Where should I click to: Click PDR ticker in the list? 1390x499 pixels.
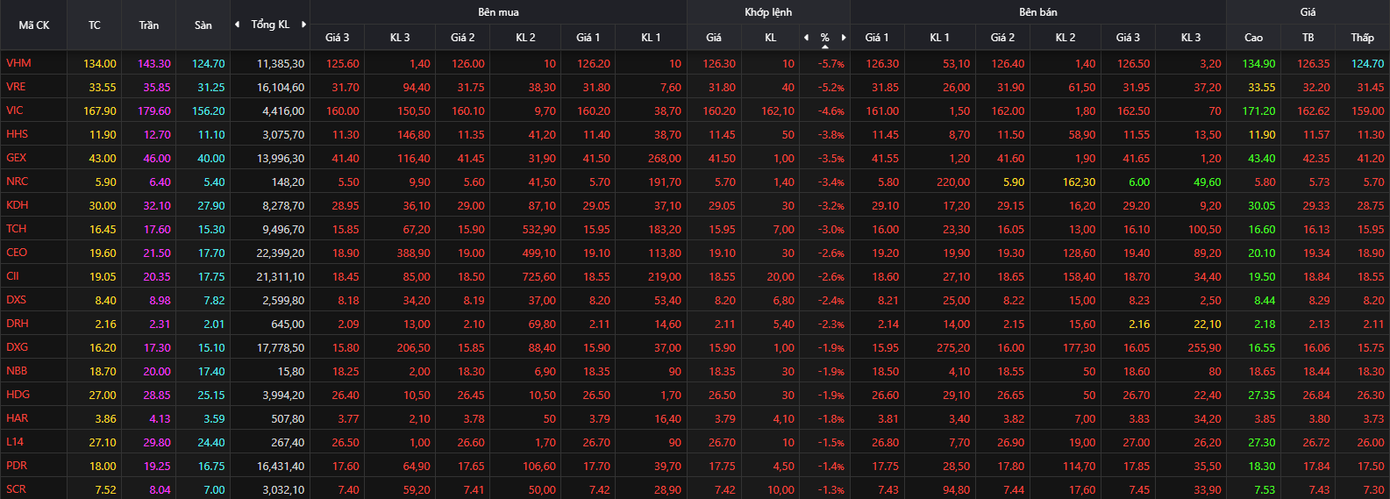pos(16,465)
